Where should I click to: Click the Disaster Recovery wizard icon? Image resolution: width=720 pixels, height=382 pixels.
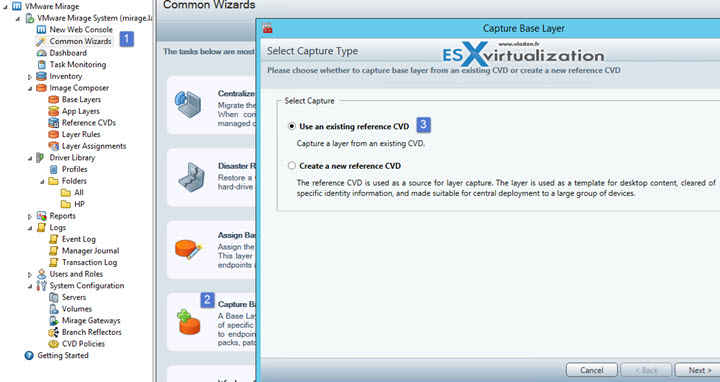tap(191, 177)
